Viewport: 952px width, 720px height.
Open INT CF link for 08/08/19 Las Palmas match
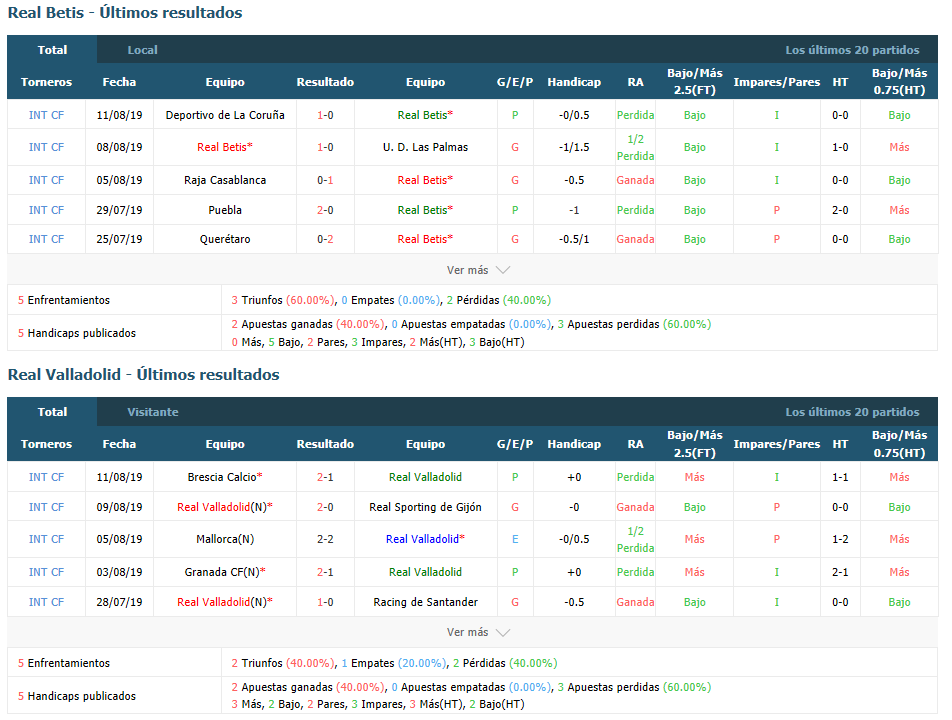click(x=46, y=147)
